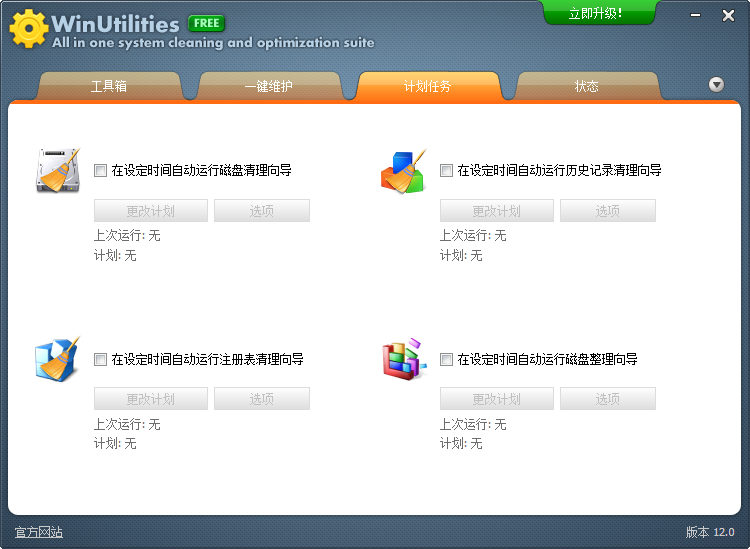
Task: Enable scheduled 历史记录清理向导 checkbox
Action: 446,171
